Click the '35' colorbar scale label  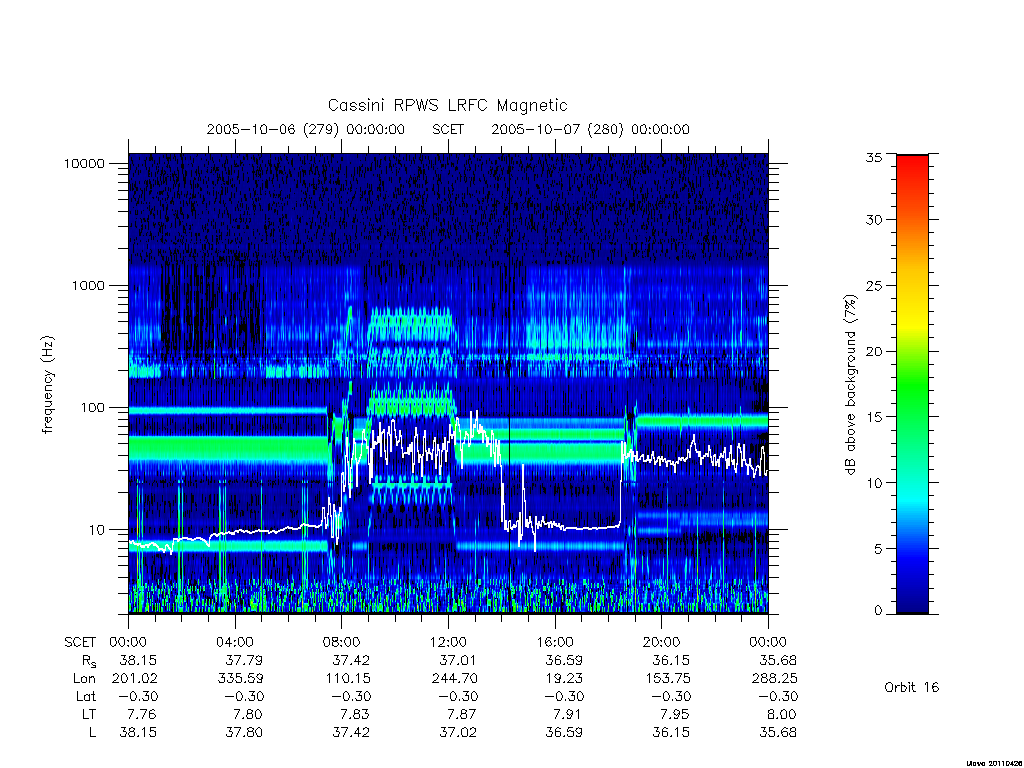pyautogui.click(x=873, y=157)
